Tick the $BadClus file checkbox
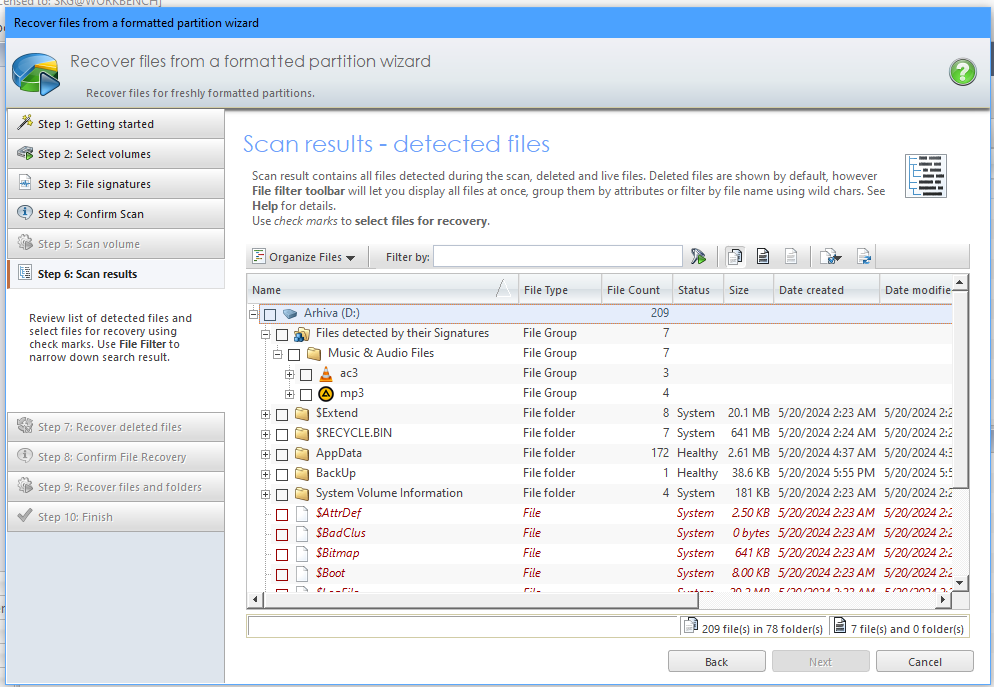The height and width of the screenshot is (687, 994). tap(282, 534)
